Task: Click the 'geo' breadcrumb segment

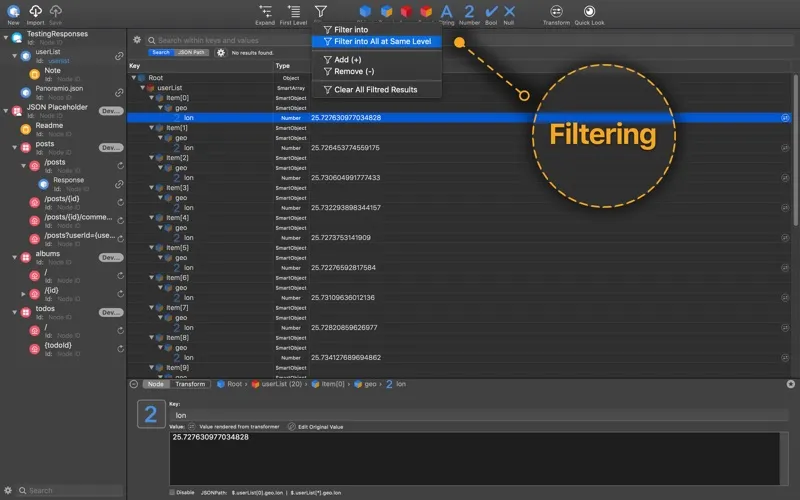Action: (370, 384)
